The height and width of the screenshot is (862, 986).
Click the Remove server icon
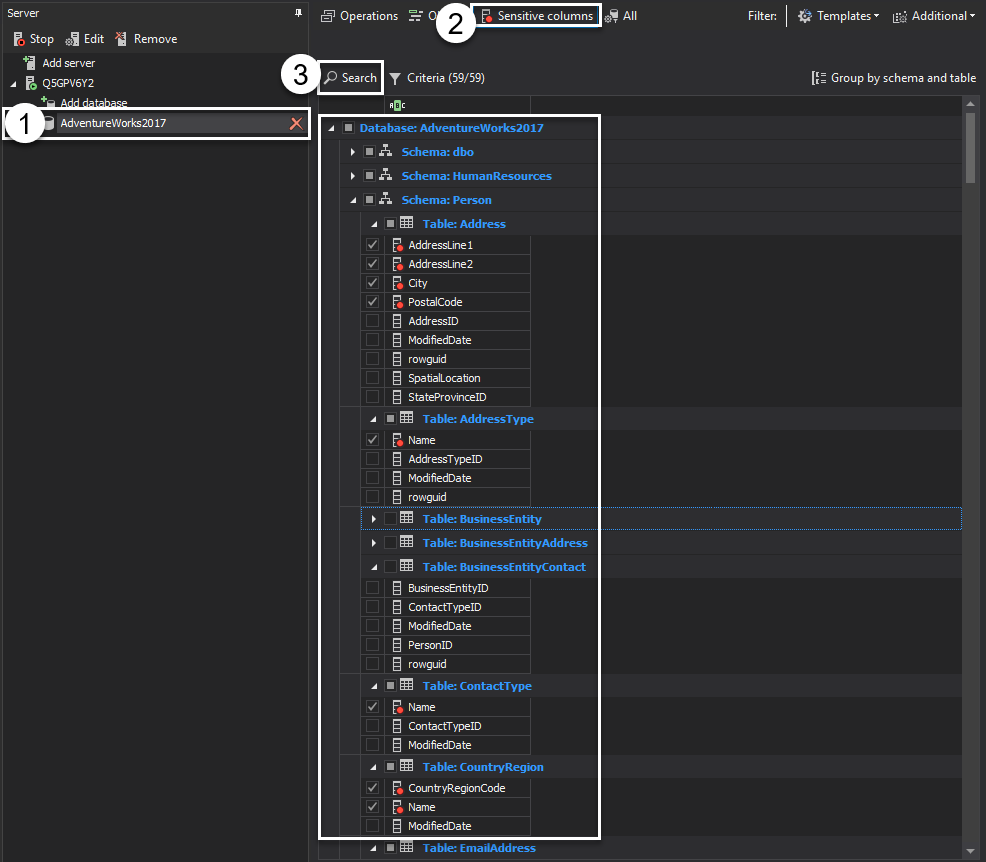point(121,39)
